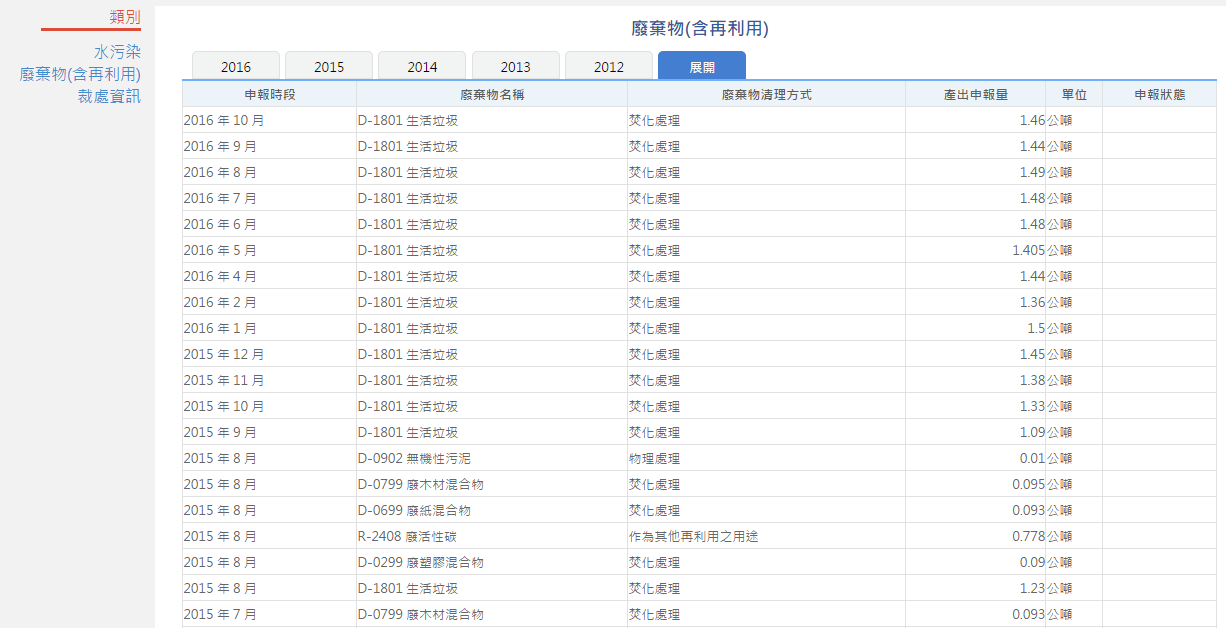Select the 2015 年 7 月 cell

click(x=269, y=614)
